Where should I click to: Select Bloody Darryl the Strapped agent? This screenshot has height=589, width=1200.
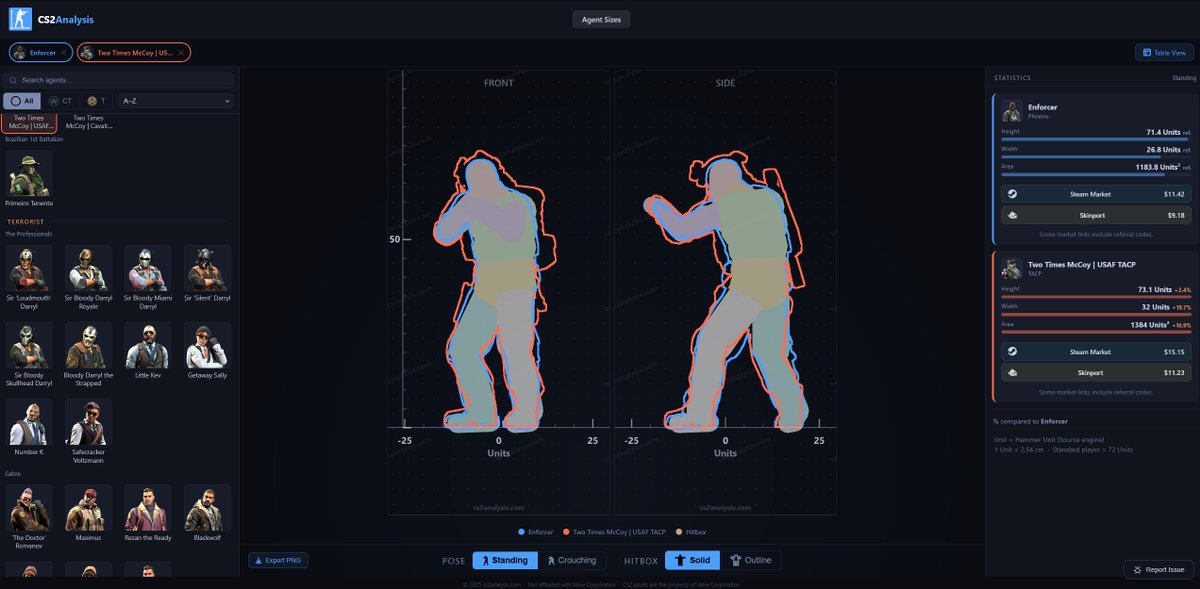pyautogui.click(x=88, y=354)
